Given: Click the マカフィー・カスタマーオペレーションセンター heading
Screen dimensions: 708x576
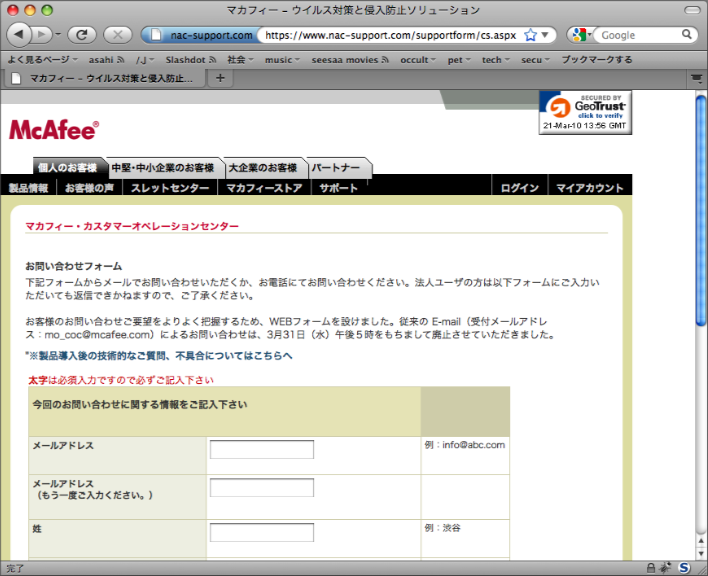Looking at the screenshot, I should pyautogui.click(x=132, y=226).
